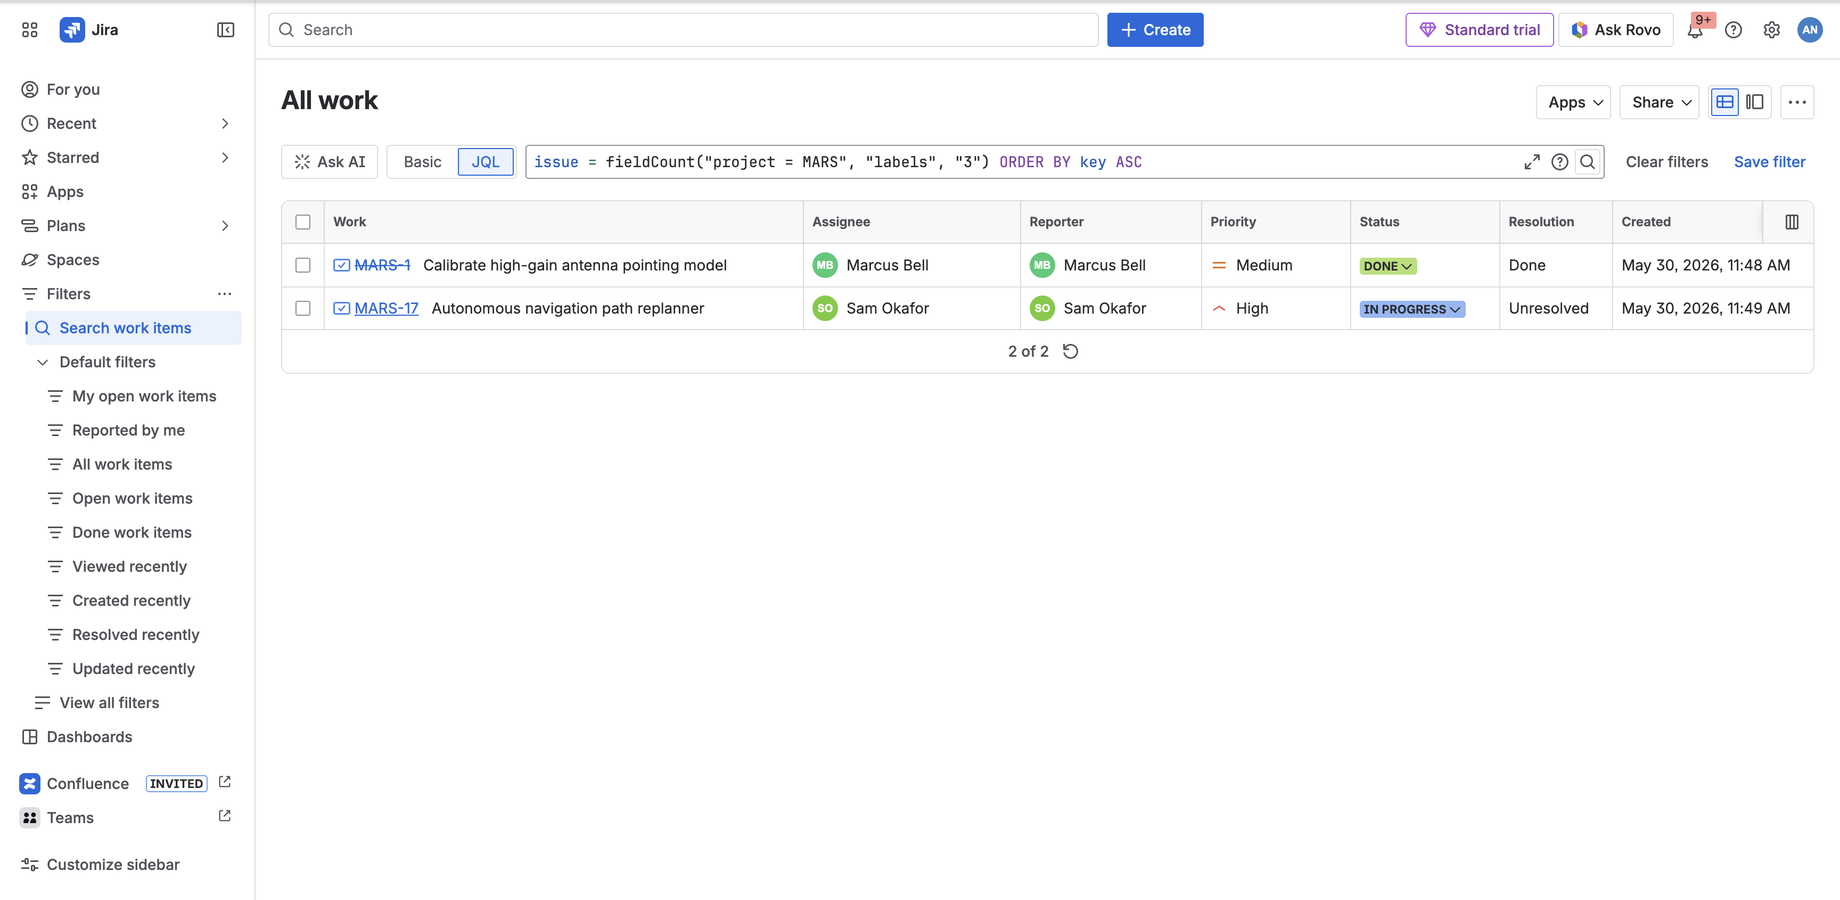Clear filters

pyautogui.click(x=1666, y=162)
